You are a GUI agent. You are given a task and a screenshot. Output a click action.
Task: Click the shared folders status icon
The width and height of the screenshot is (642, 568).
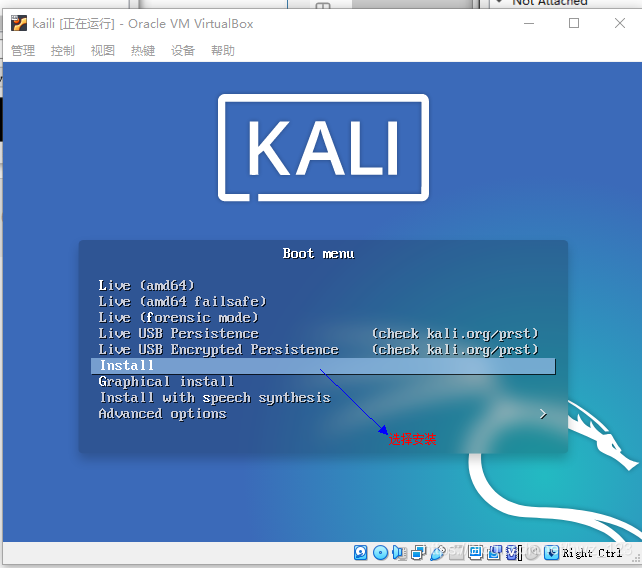tap(457, 553)
